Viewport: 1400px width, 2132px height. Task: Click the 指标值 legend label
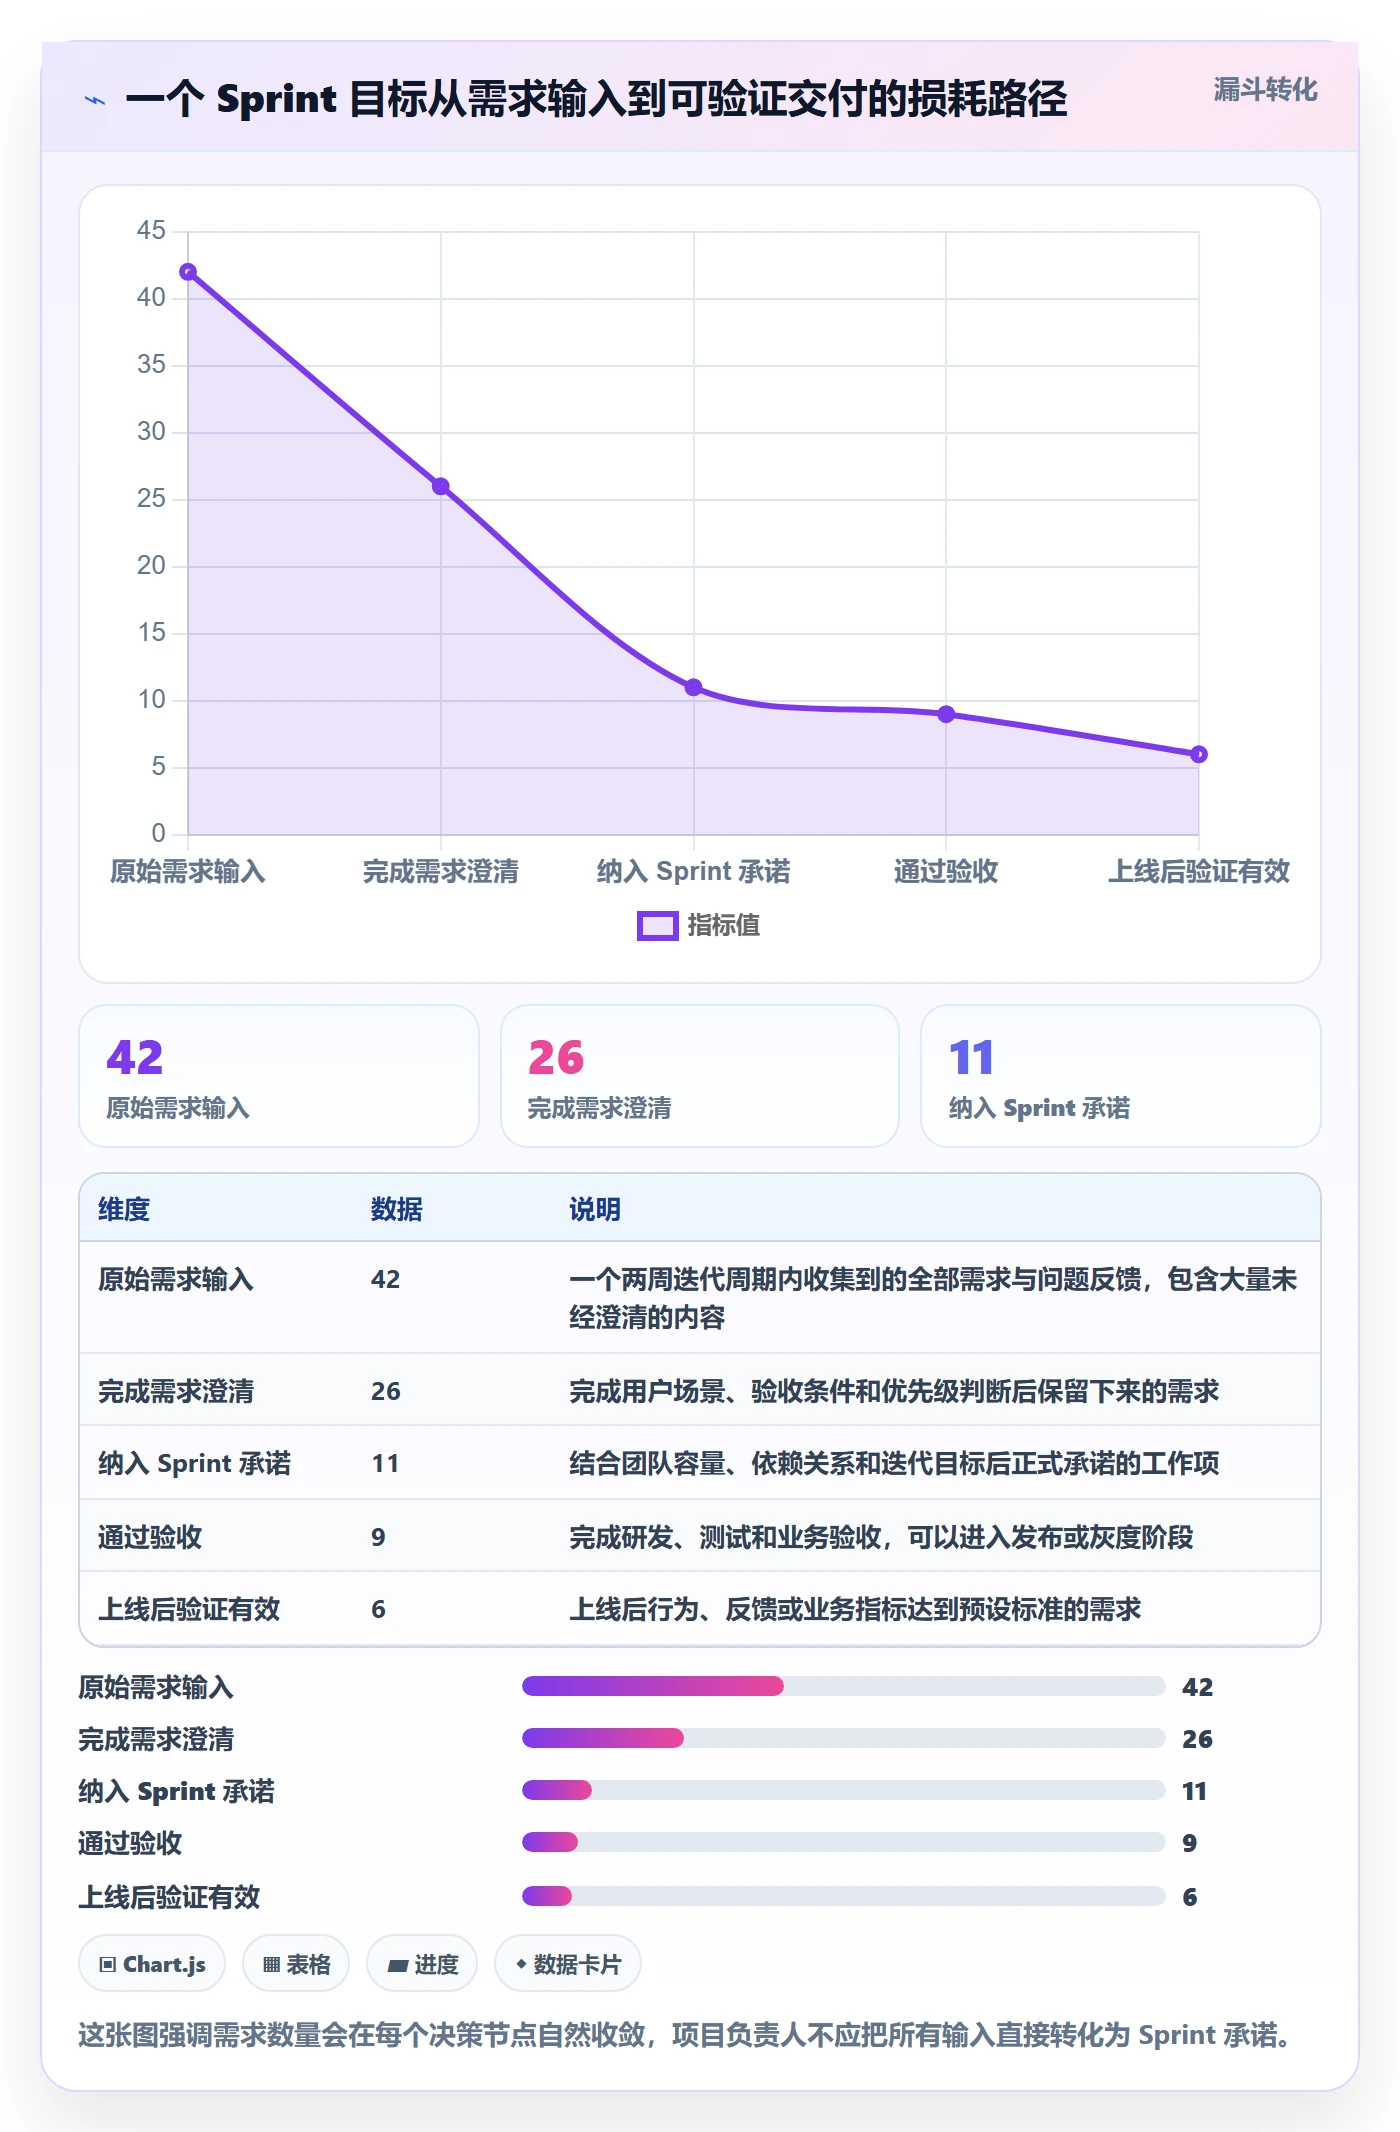click(723, 926)
